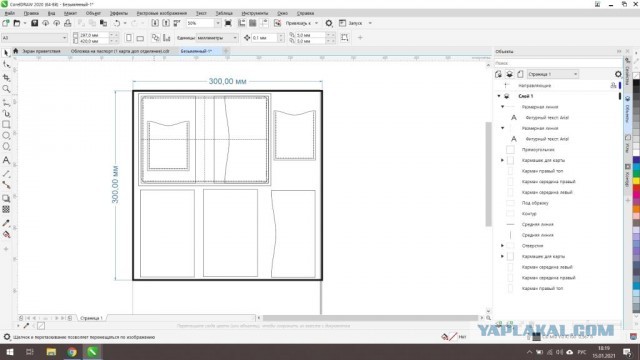Switch page to landscape orientation
The image size is (640, 360).
(140, 38)
